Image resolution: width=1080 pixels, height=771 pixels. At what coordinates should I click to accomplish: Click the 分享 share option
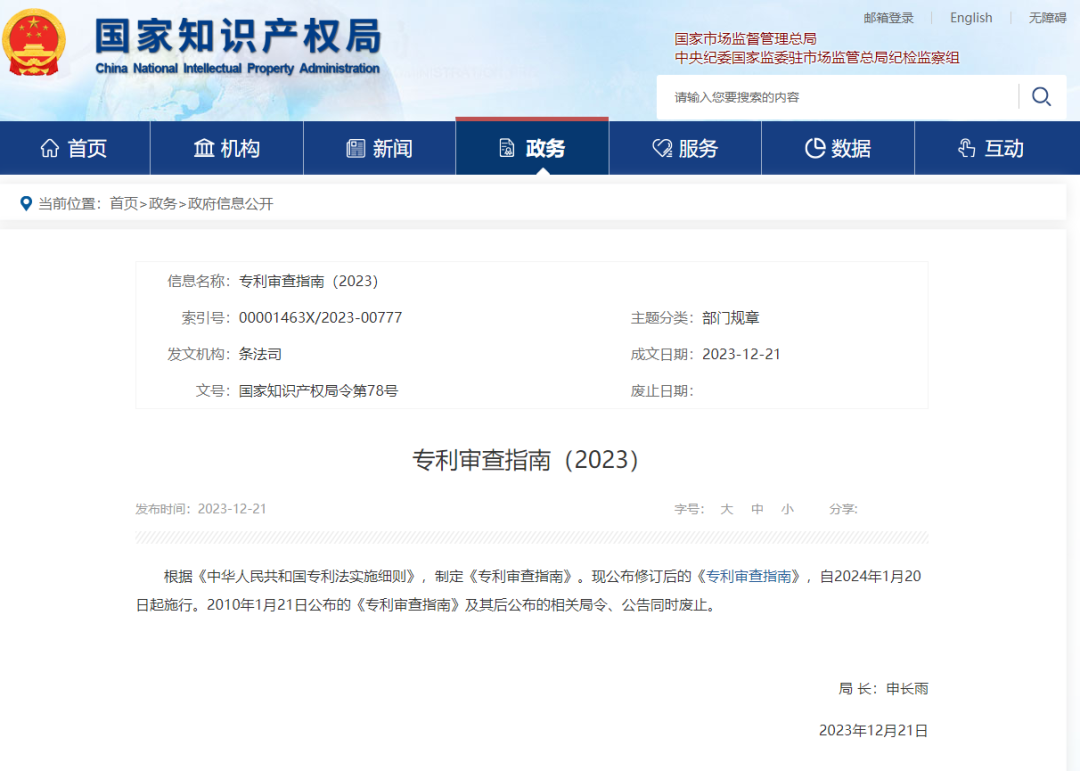pyautogui.click(x=843, y=509)
